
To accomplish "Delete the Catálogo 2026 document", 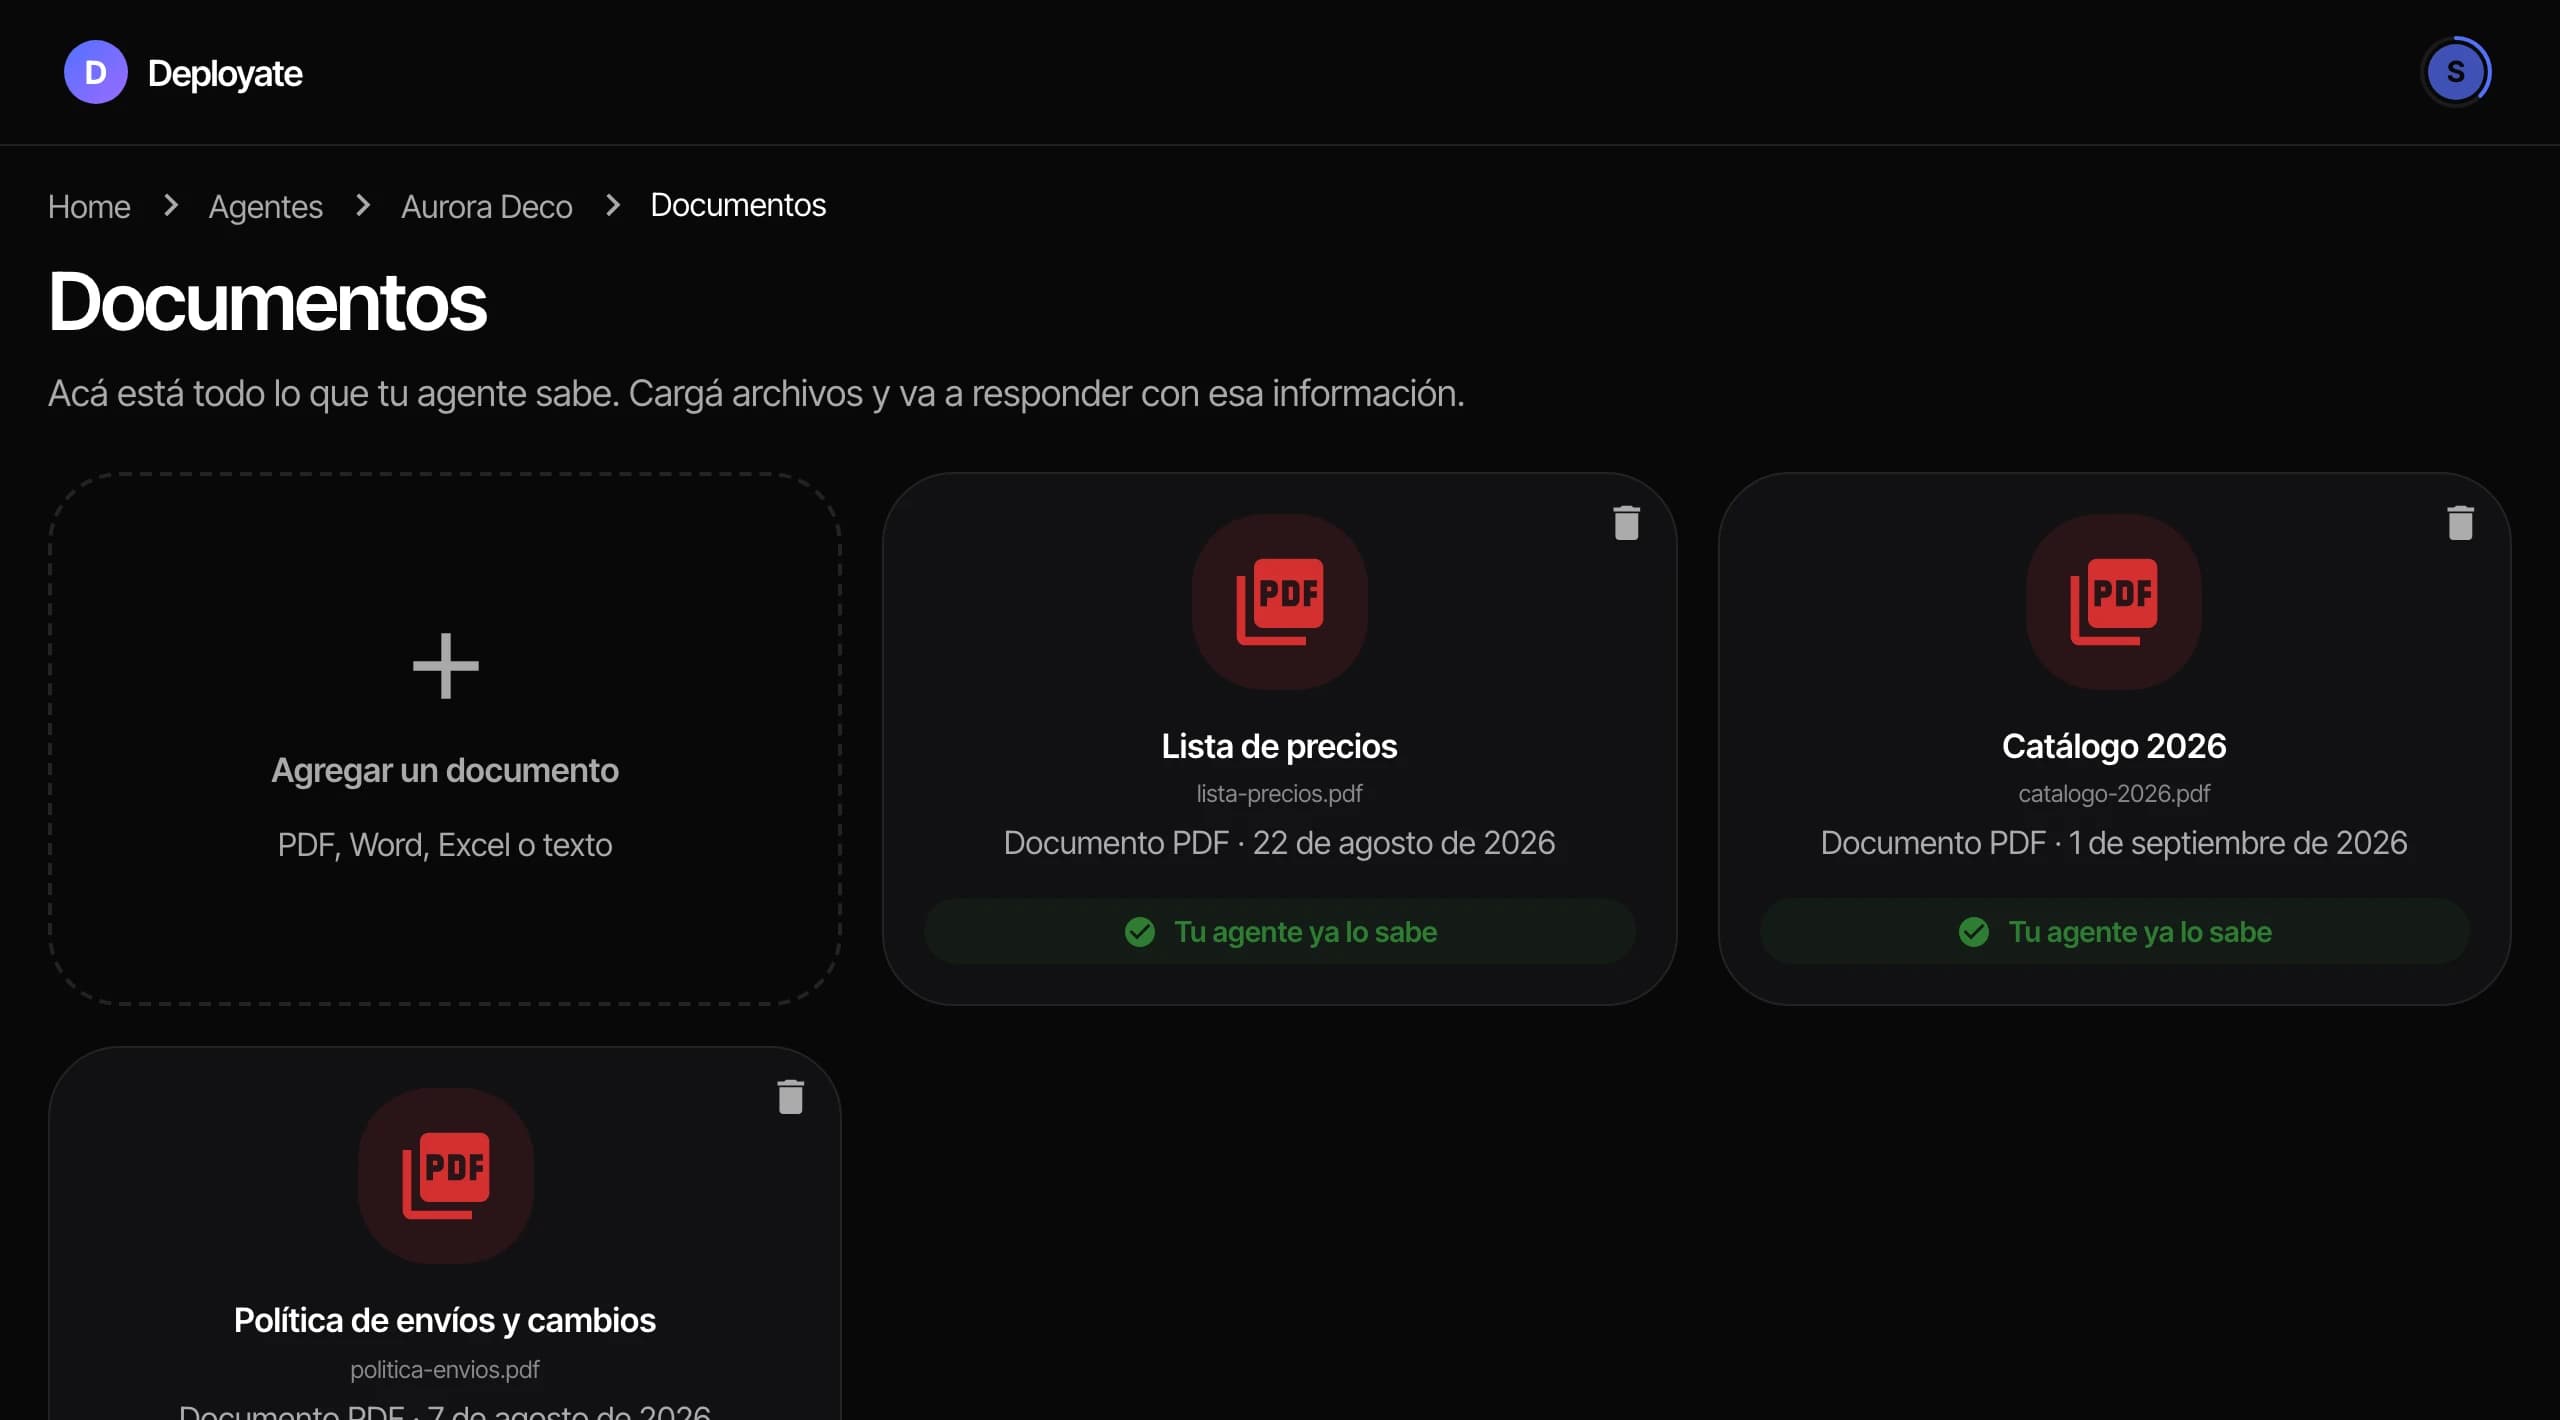I will (2460, 522).
